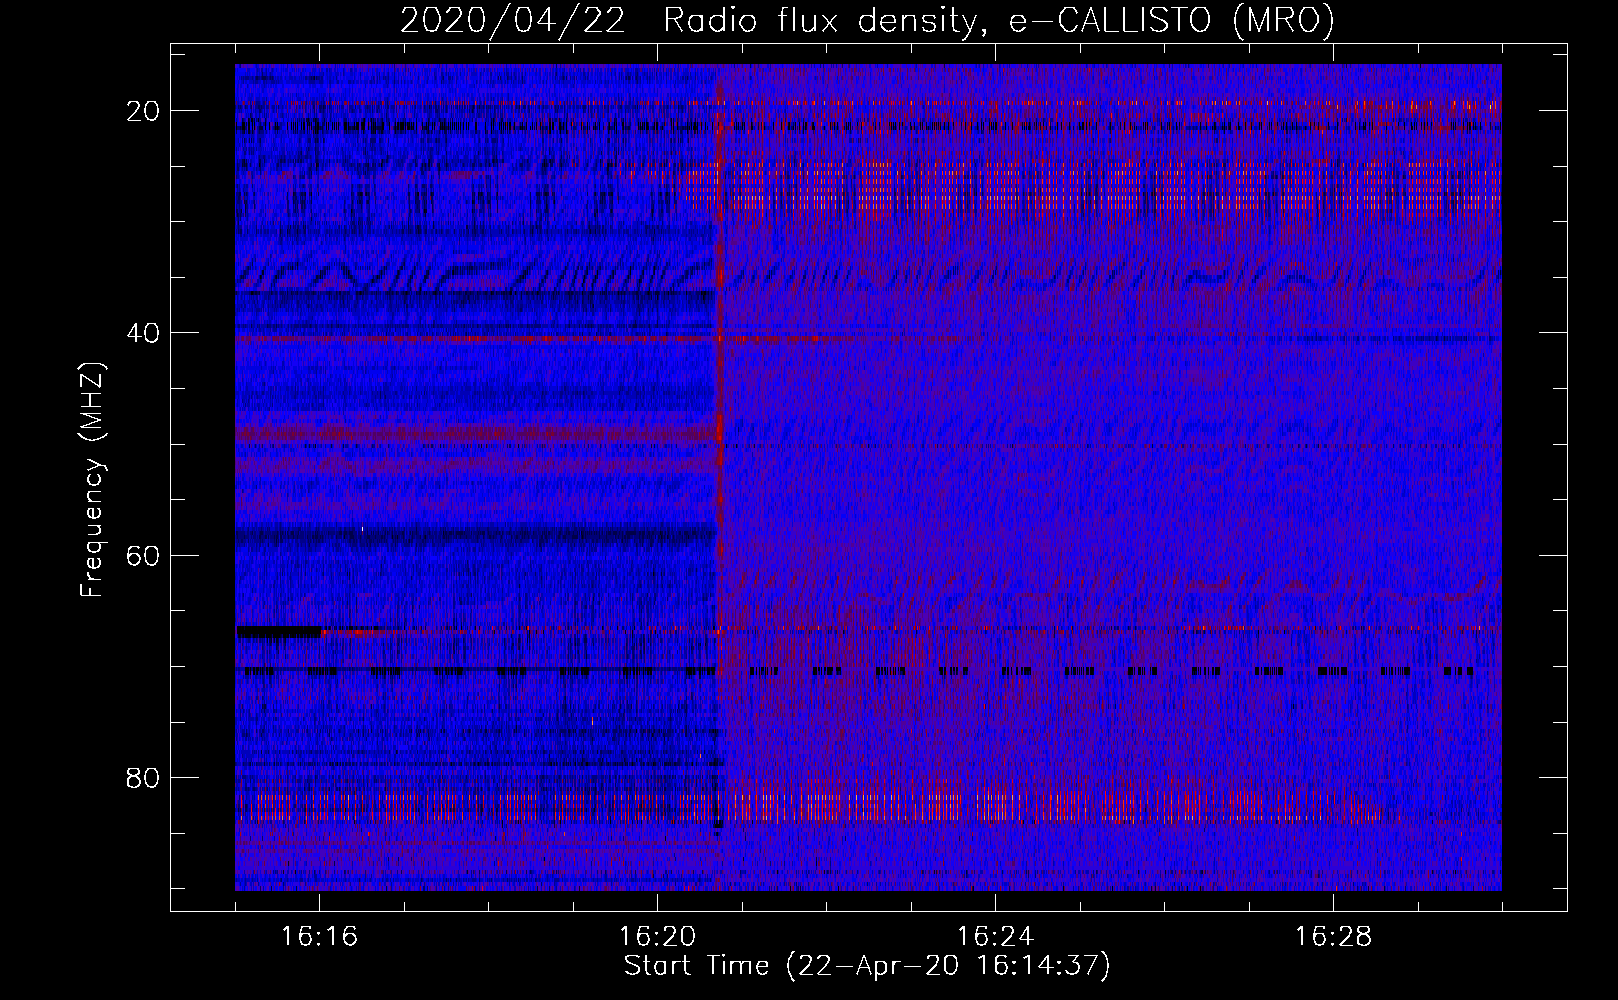Click the 16:24 time tick label
The height and width of the screenshot is (1000, 1618).
[995, 936]
